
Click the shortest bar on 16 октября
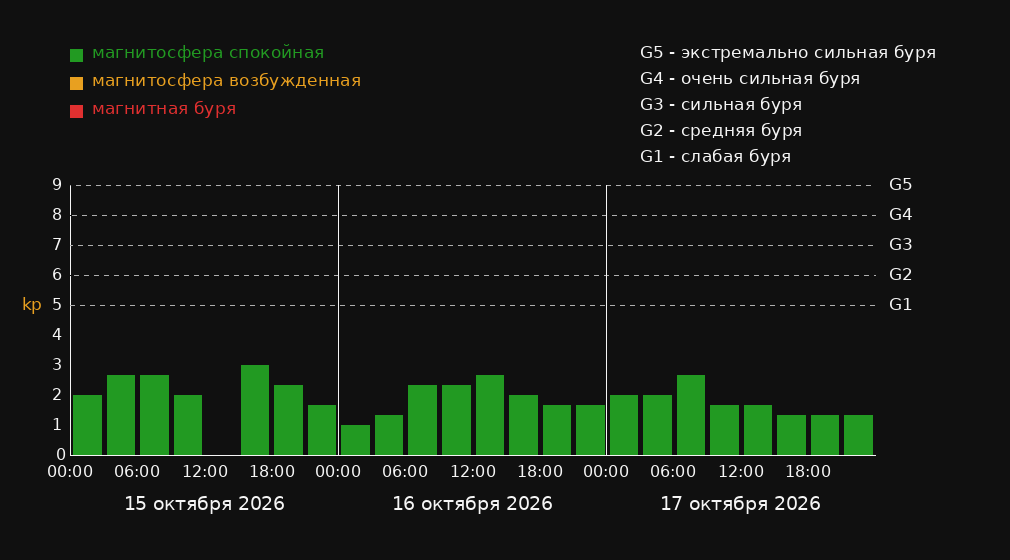pyautogui.click(x=356, y=440)
